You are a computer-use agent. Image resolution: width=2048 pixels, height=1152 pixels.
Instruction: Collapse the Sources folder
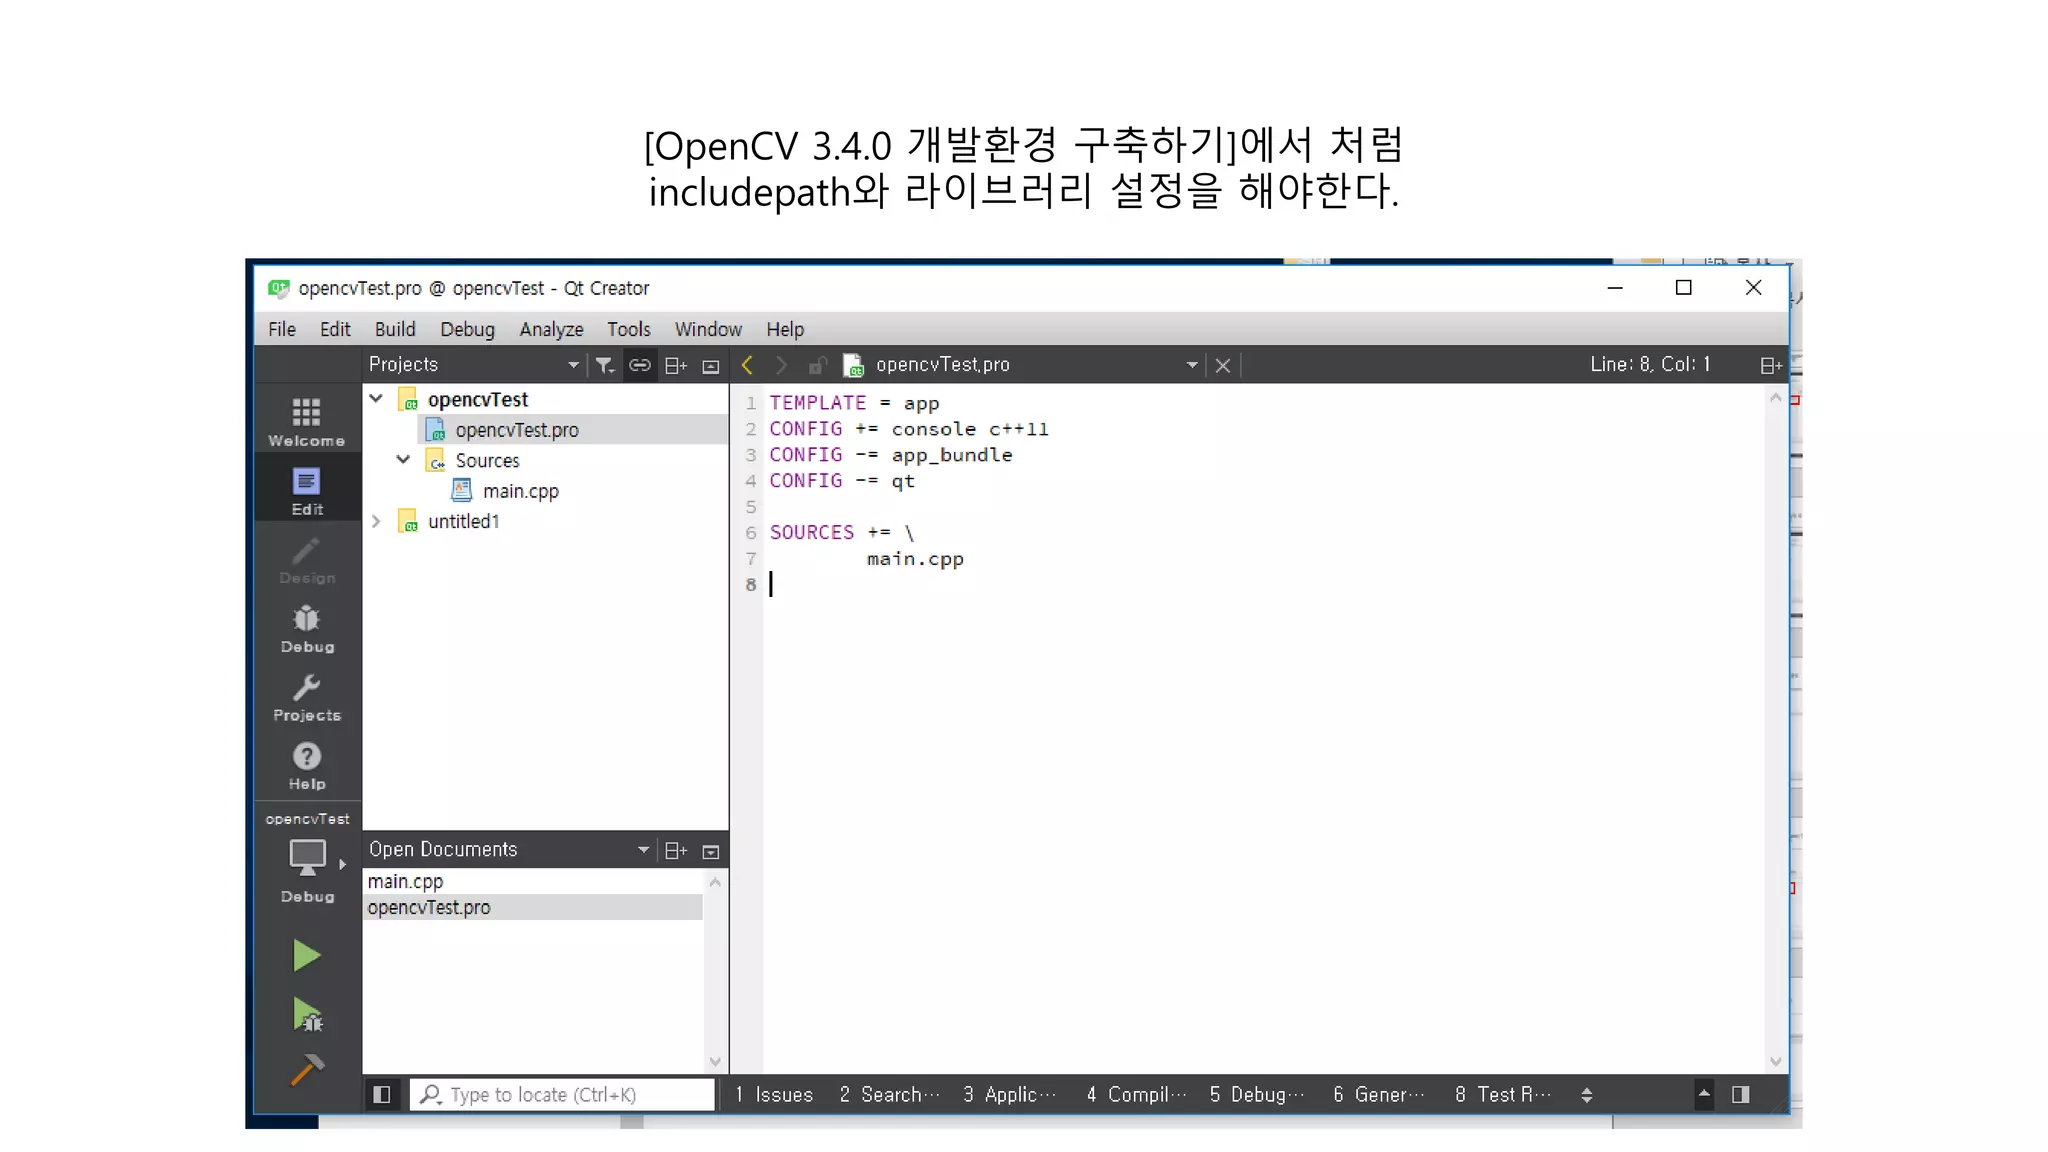coord(403,459)
